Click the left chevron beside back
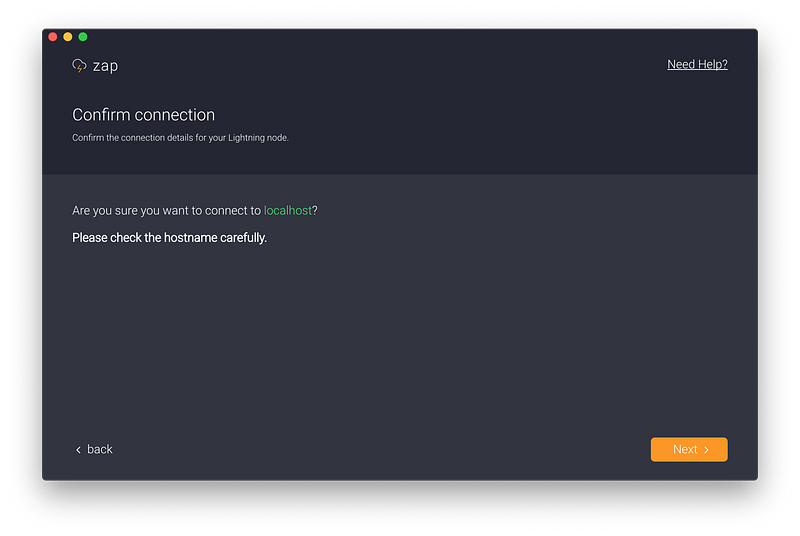 [78, 450]
